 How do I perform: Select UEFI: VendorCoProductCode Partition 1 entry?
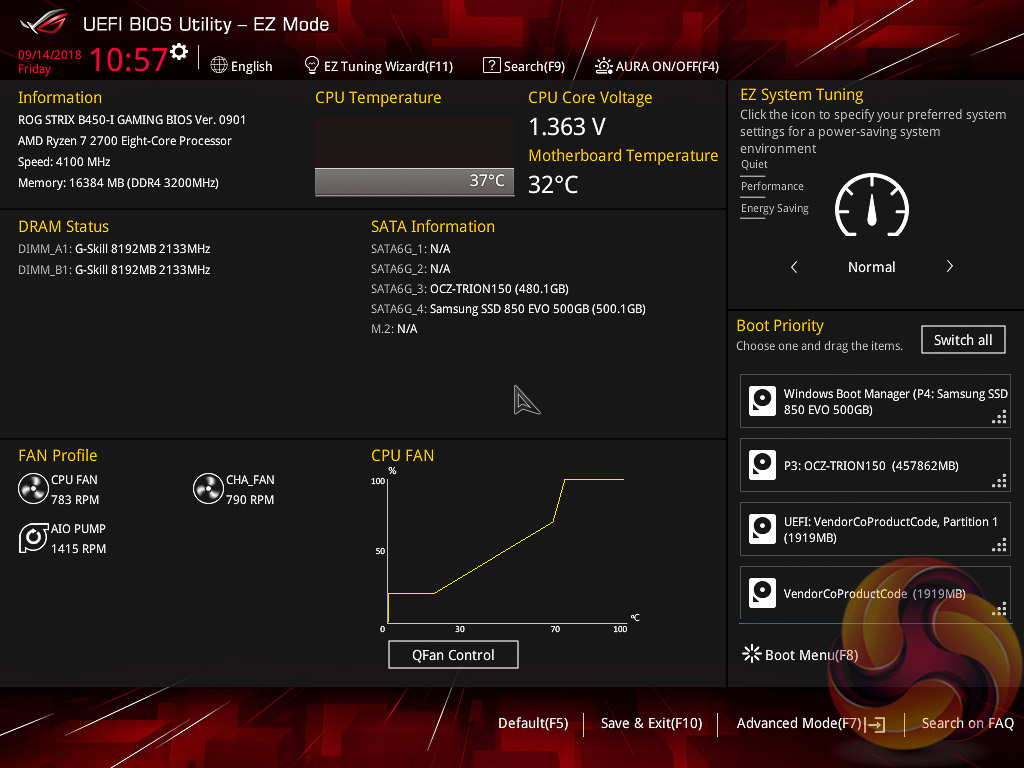point(875,529)
